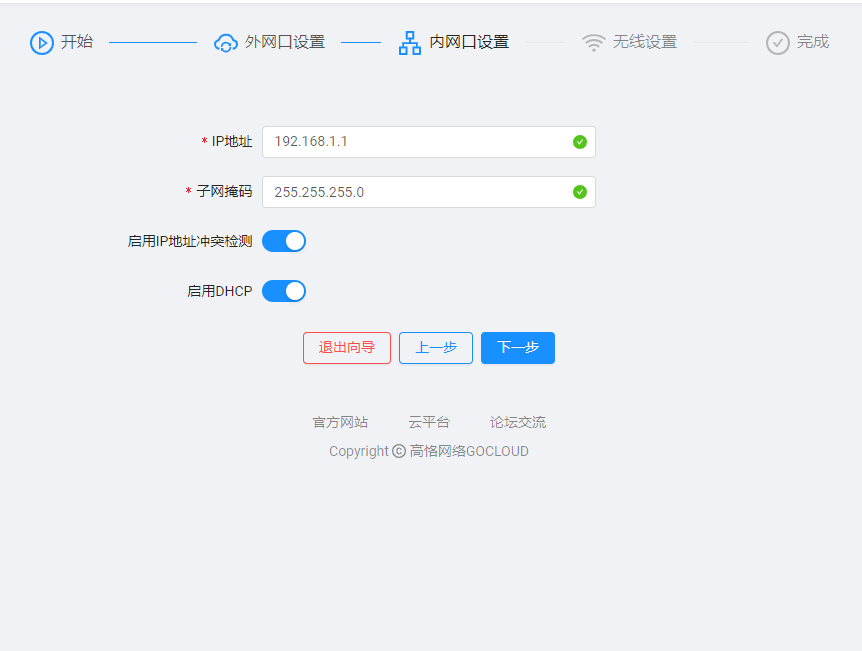Select the 外网口设置 step label

(285, 42)
